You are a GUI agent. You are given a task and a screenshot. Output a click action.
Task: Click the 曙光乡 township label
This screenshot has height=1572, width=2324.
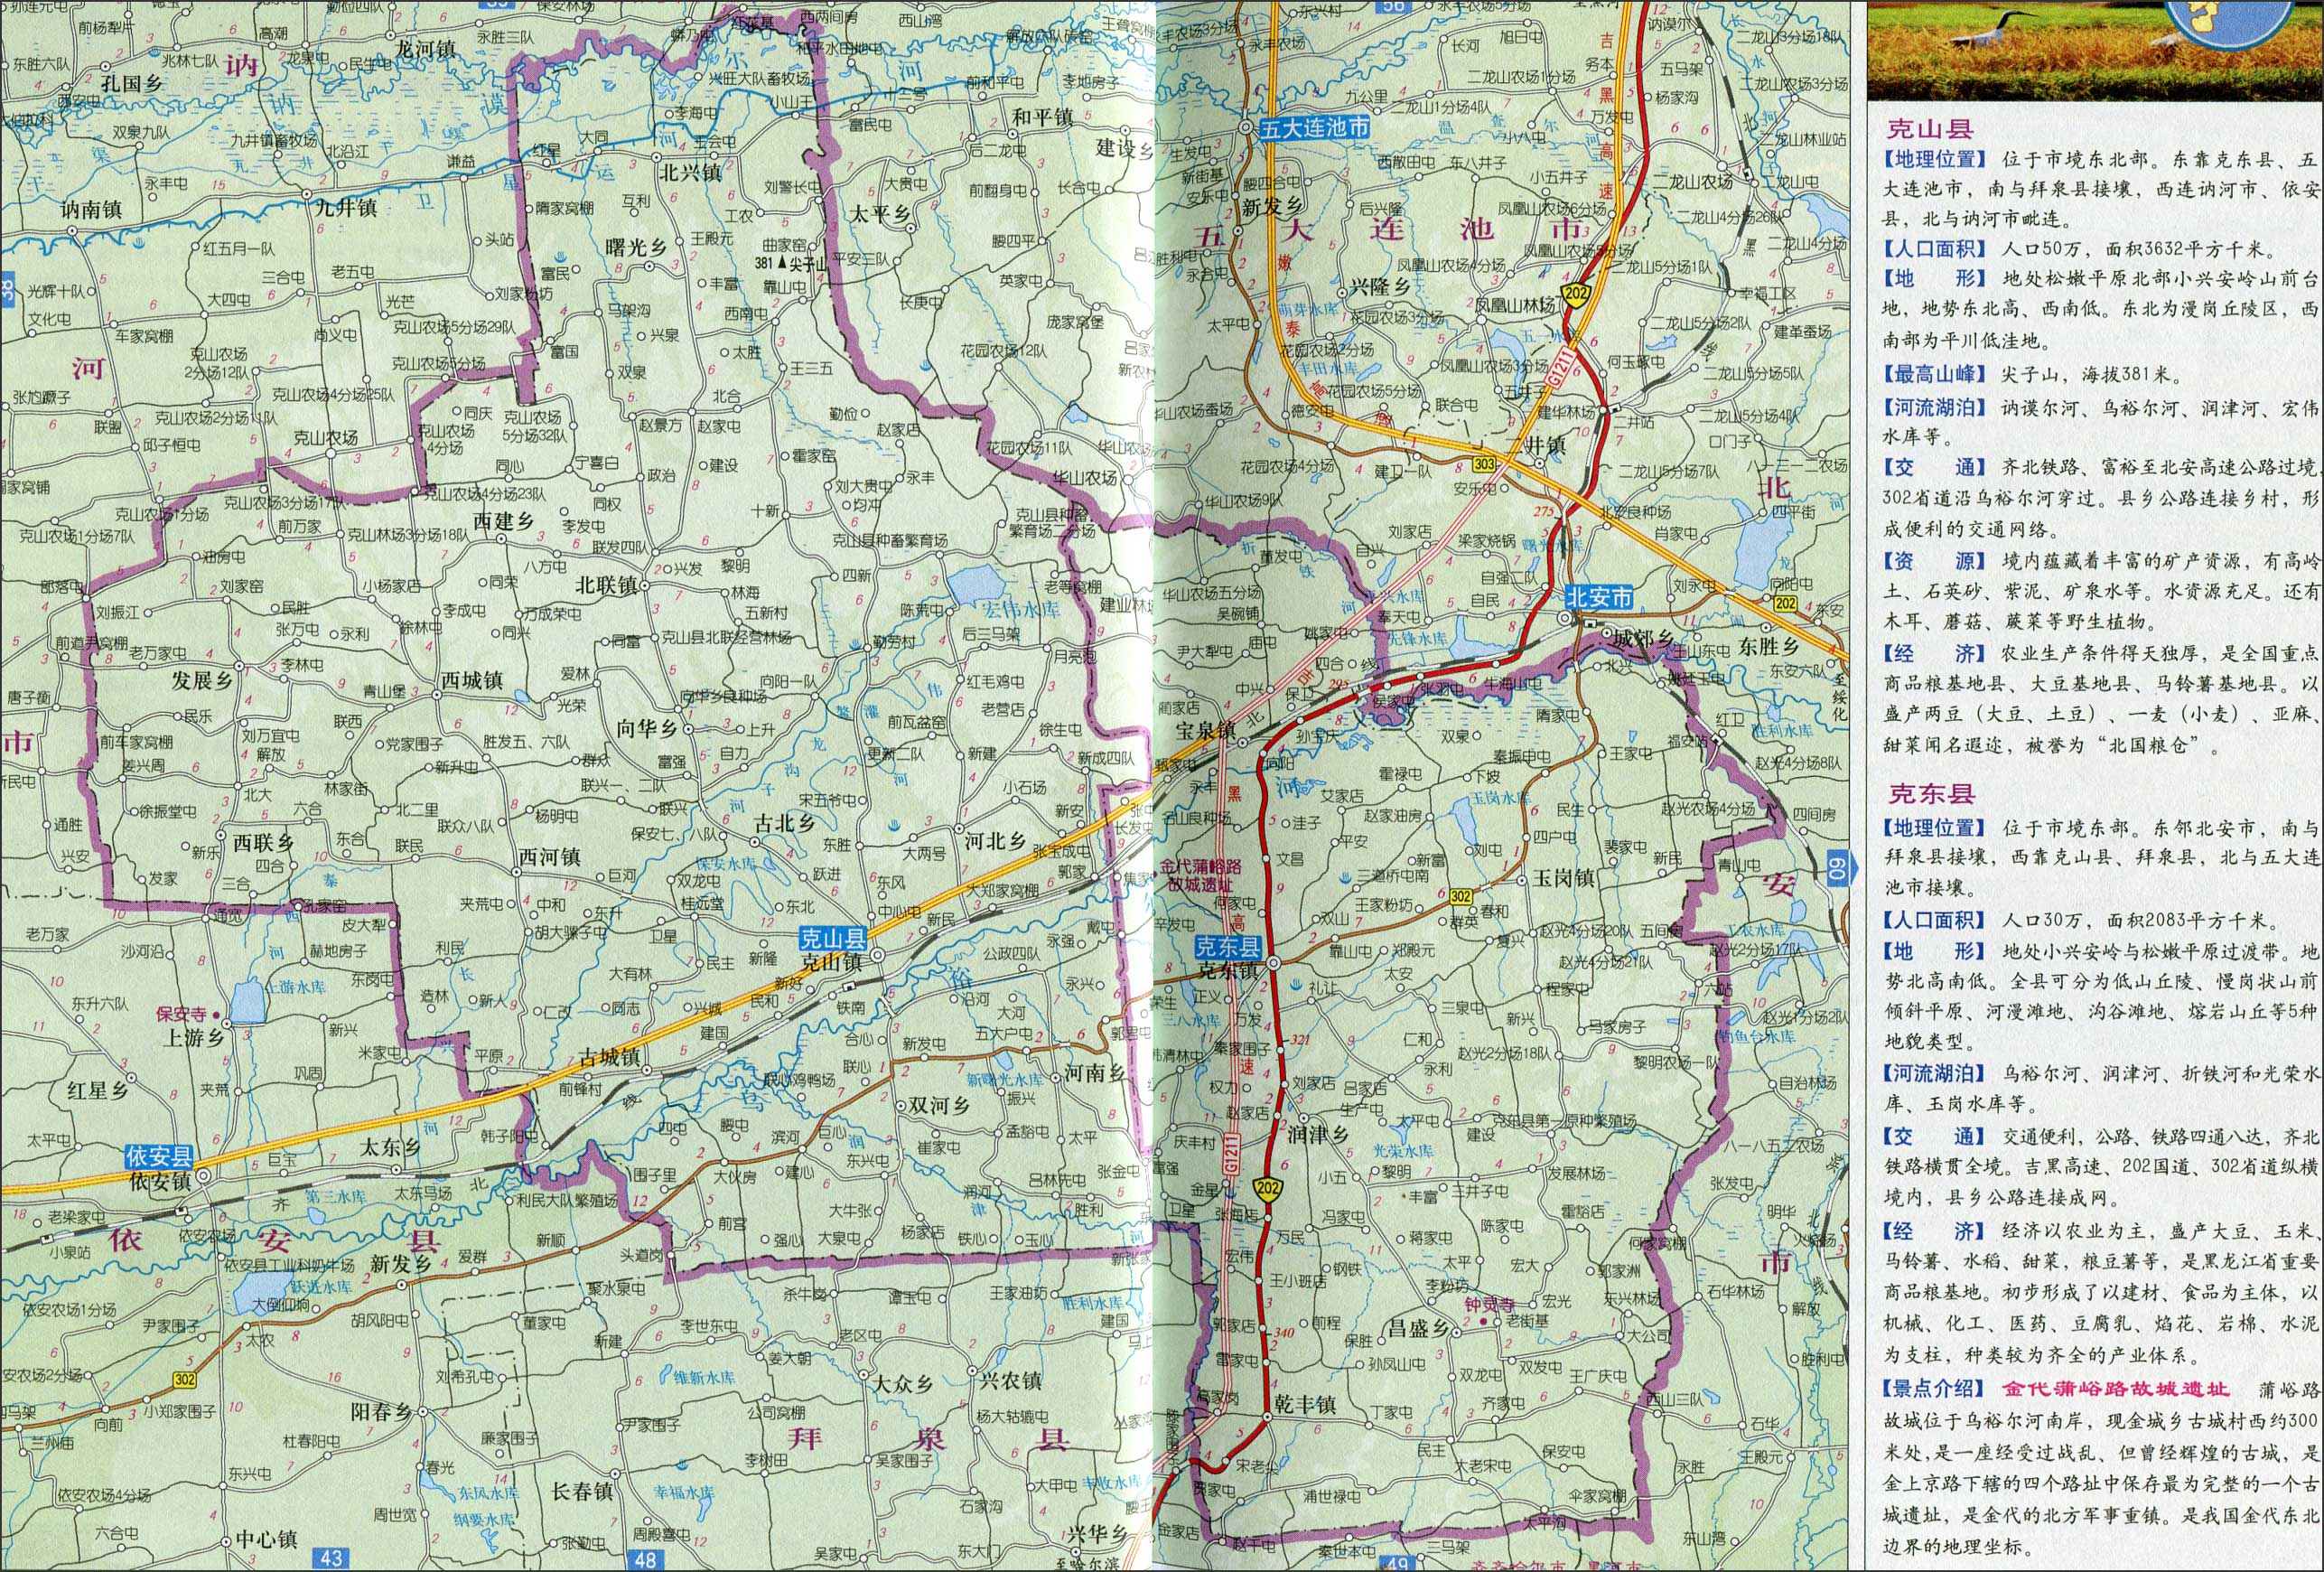pyautogui.click(x=636, y=248)
